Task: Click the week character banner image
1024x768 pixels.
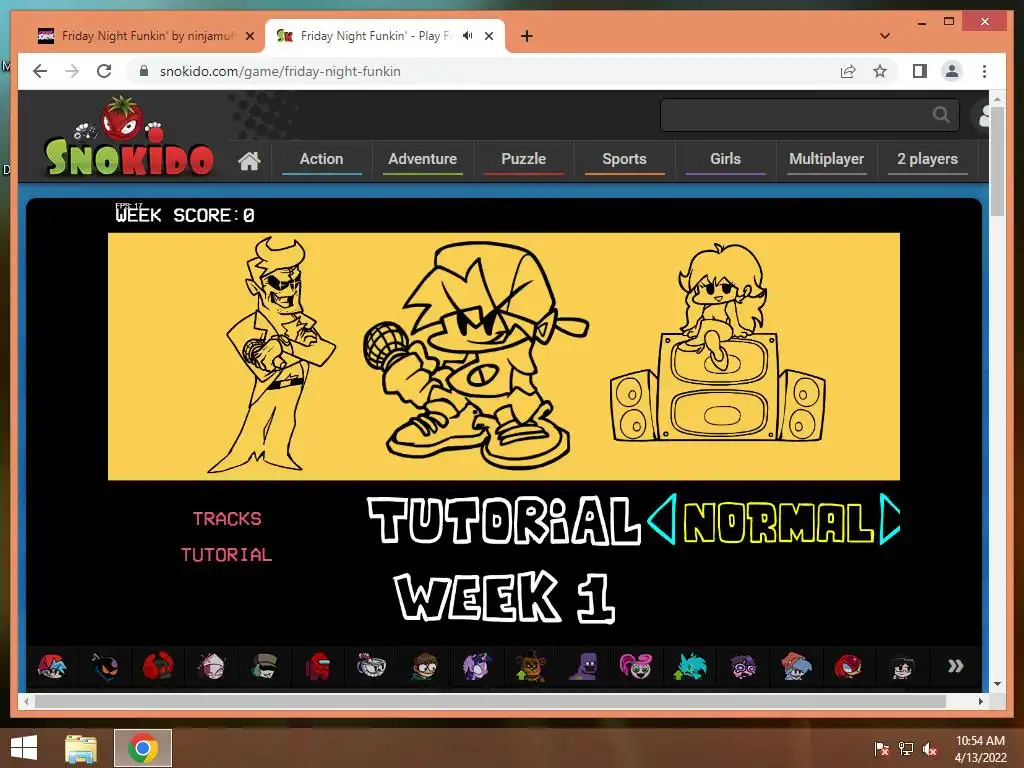Action: point(504,357)
